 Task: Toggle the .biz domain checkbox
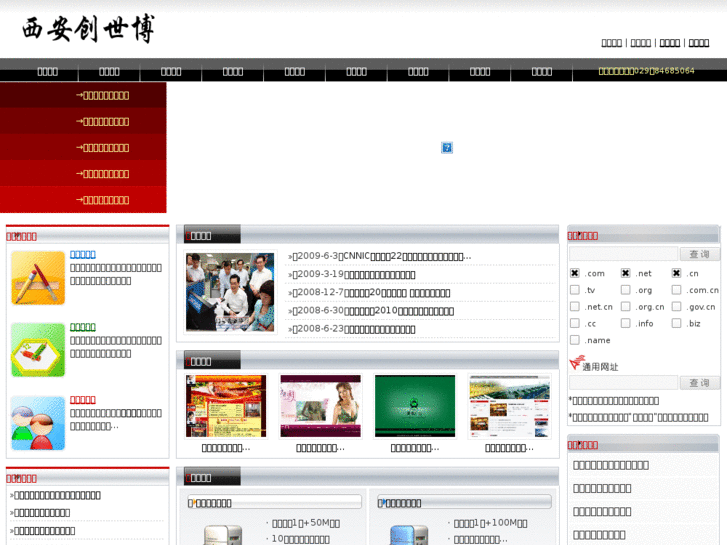point(676,323)
